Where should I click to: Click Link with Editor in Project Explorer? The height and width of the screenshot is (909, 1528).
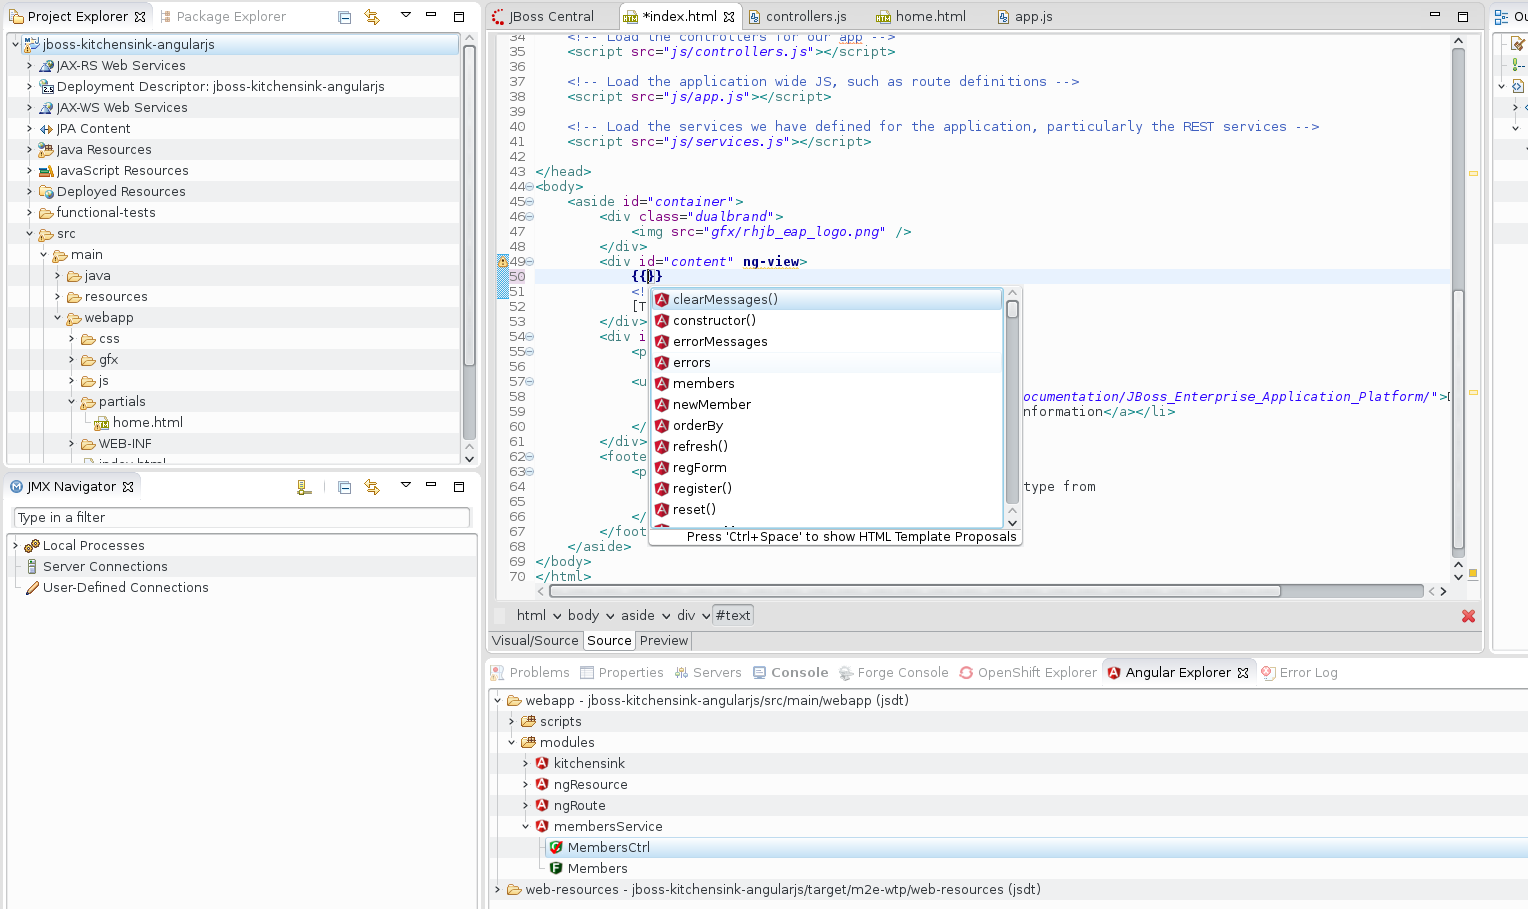[372, 17]
